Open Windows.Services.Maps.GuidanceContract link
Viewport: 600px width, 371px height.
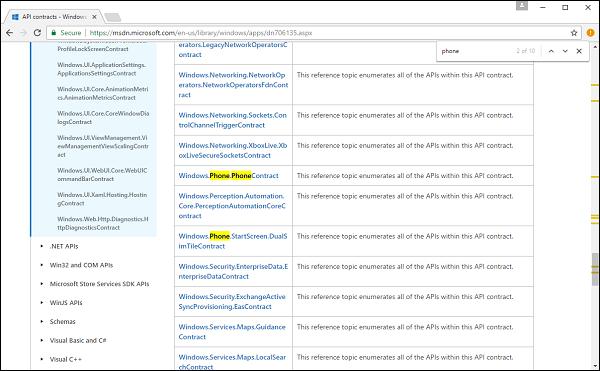click(232, 332)
